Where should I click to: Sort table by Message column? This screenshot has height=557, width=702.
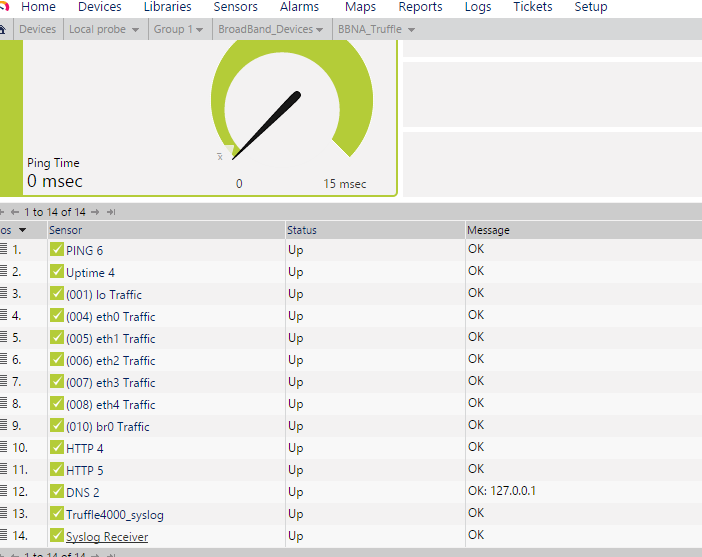click(x=488, y=230)
